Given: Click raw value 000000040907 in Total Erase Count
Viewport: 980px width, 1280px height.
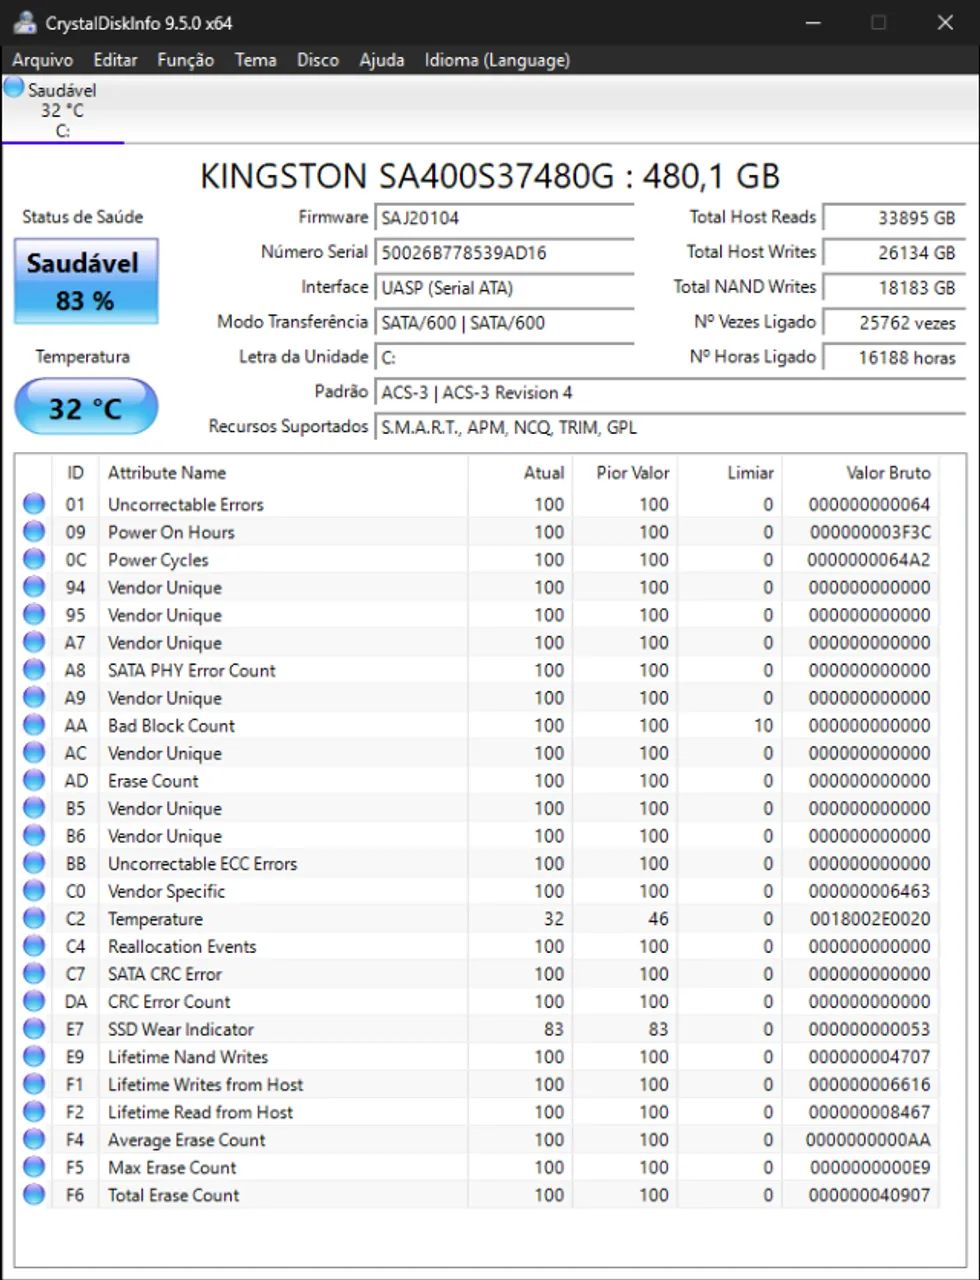Looking at the screenshot, I should click(869, 1194).
